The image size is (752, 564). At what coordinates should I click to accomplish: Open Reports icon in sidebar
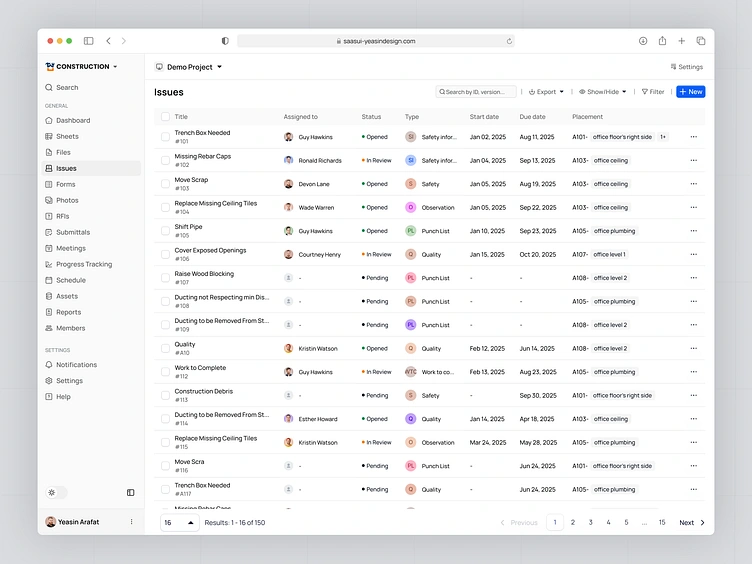[48, 312]
